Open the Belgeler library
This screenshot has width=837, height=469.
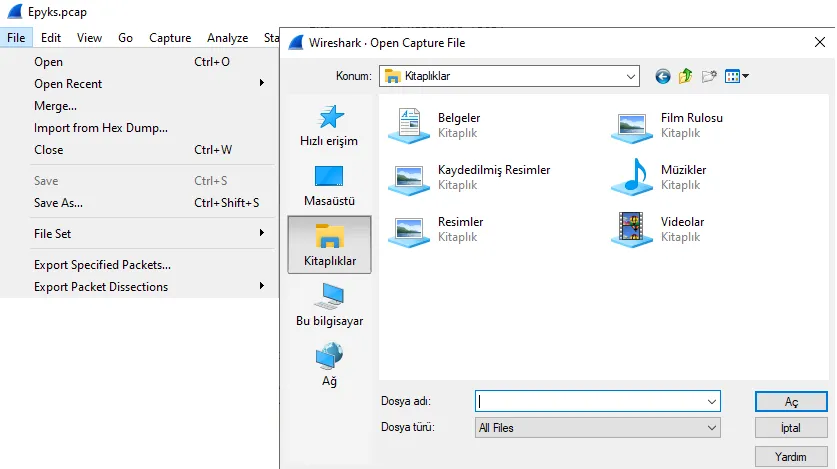point(434,125)
